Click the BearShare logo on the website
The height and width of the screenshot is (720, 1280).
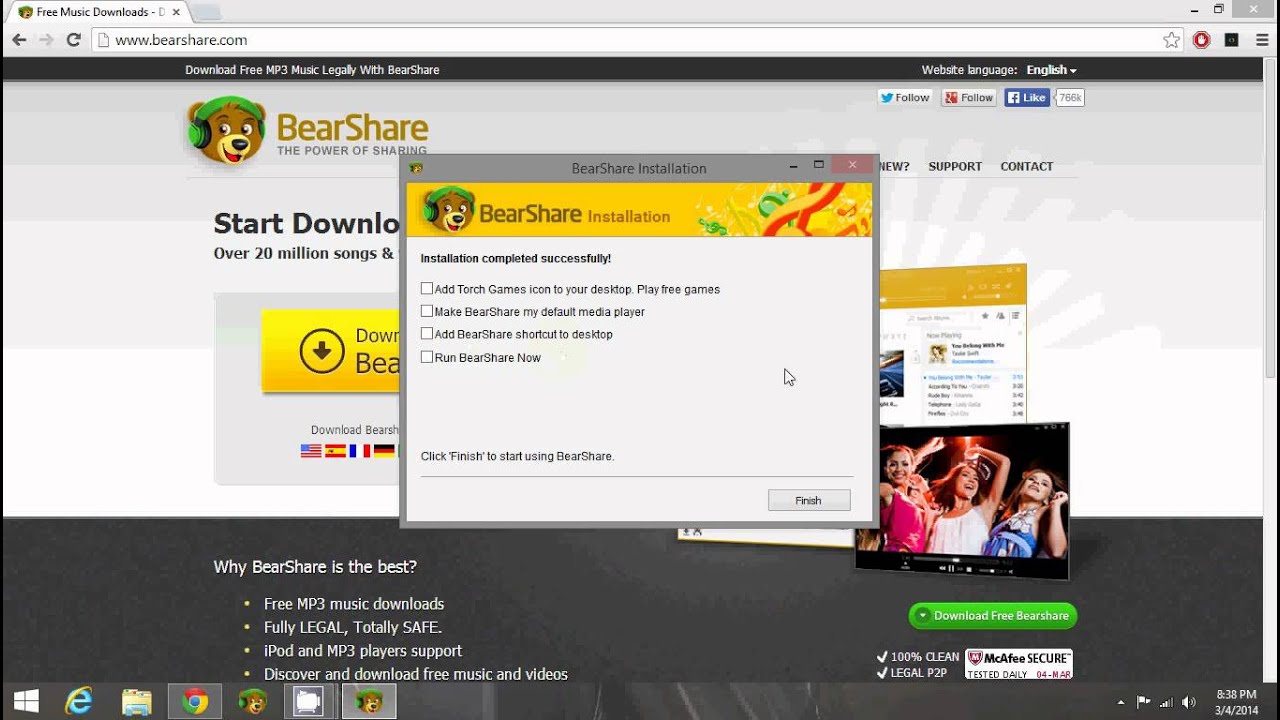307,130
